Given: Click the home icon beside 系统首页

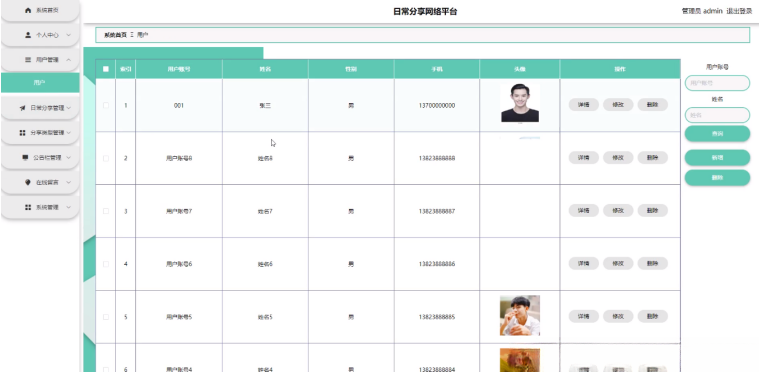Looking at the screenshot, I should click(x=28, y=10).
